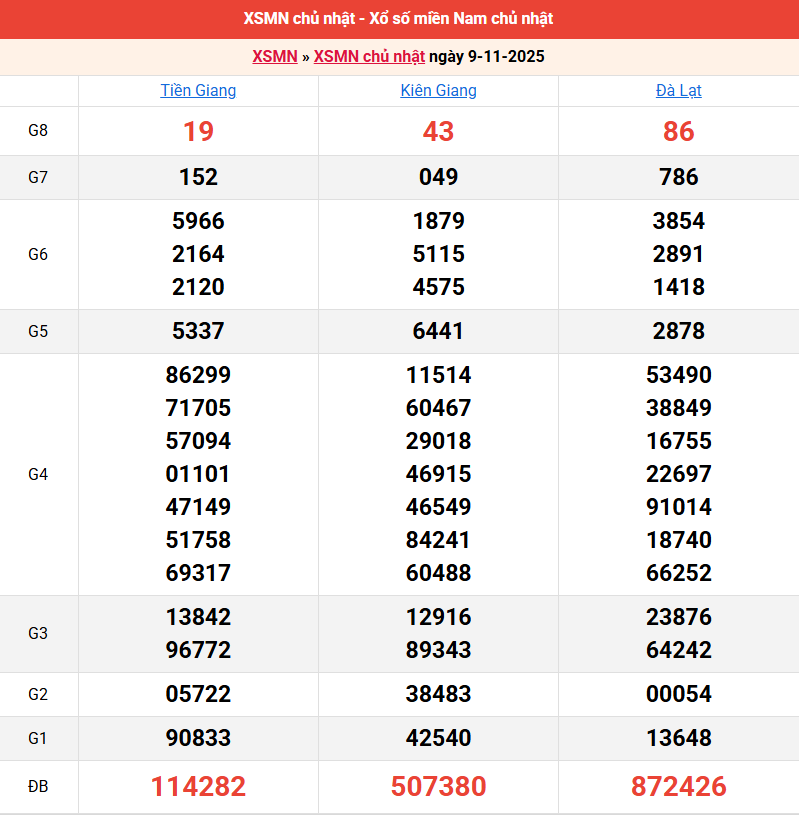
Task: Click the red header title 'XSMN chủ nhật - Xổ số miền Nam chủ nhật'
Action: (398, 19)
